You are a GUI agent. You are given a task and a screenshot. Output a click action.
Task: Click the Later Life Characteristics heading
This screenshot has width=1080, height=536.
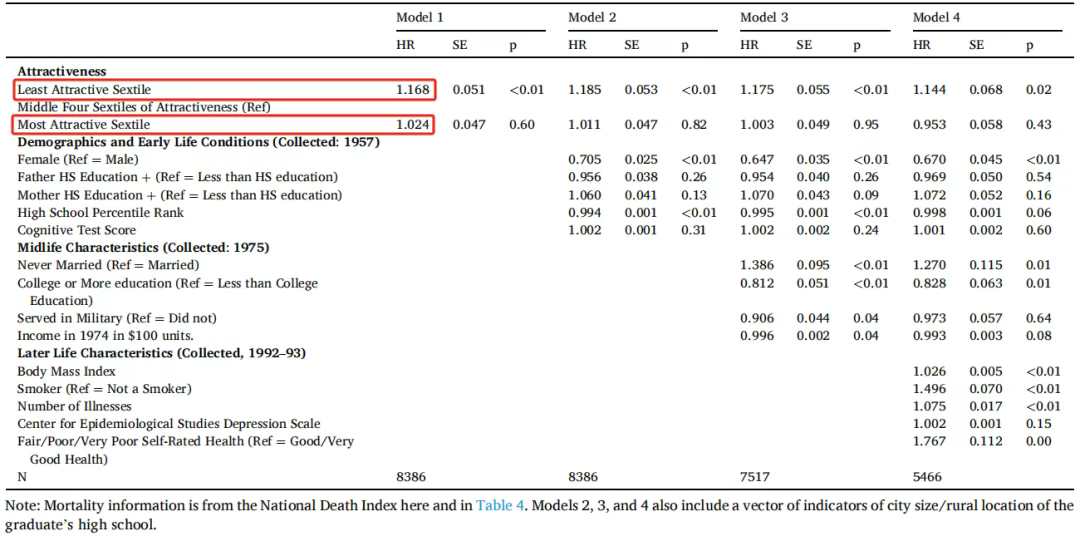(x=162, y=353)
